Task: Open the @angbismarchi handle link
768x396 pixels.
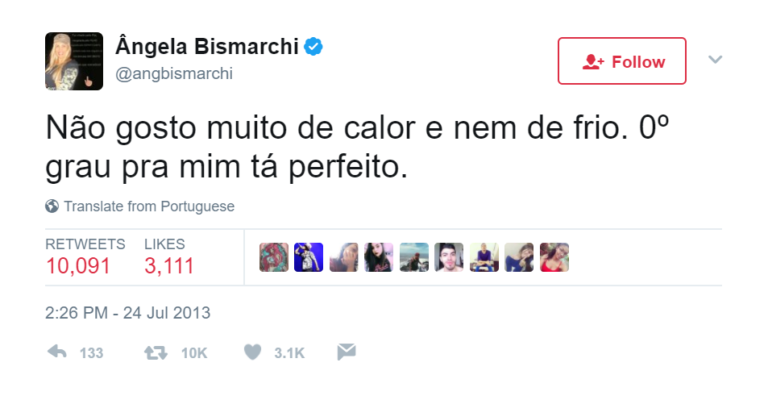Action: point(174,74)
